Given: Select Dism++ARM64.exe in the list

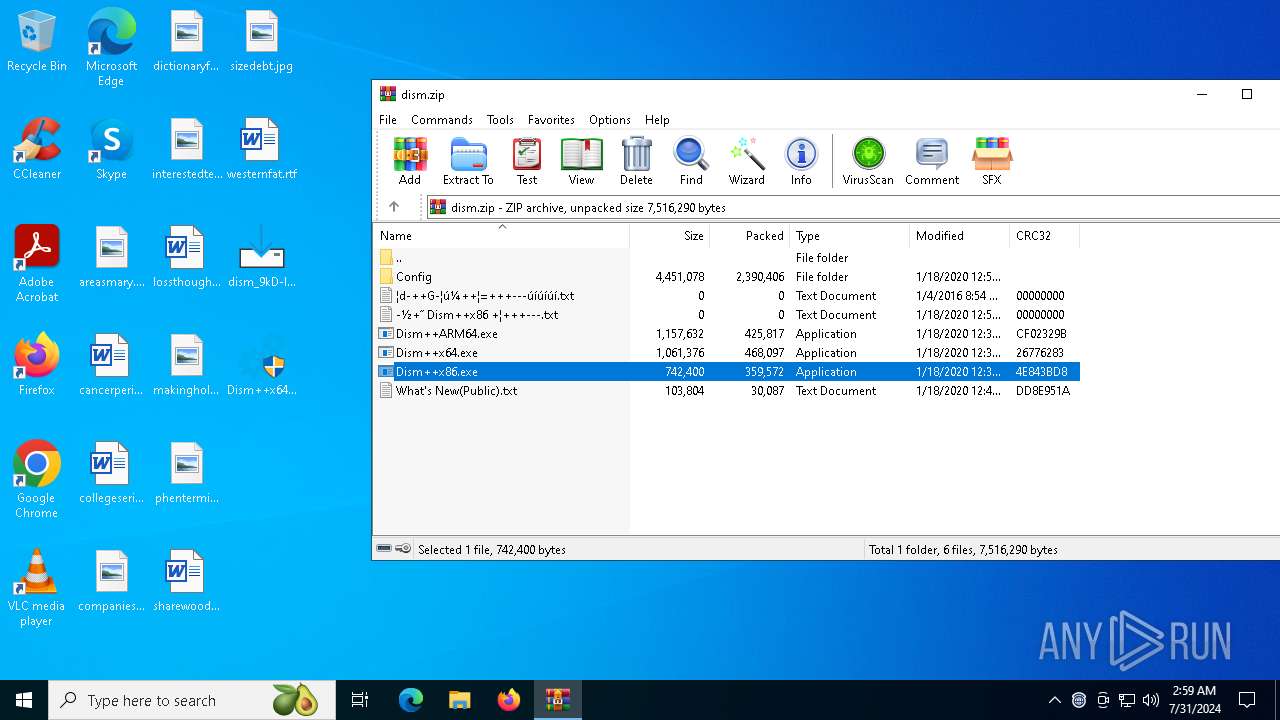Looking at the screenshot, I should [x=727, y=334].
